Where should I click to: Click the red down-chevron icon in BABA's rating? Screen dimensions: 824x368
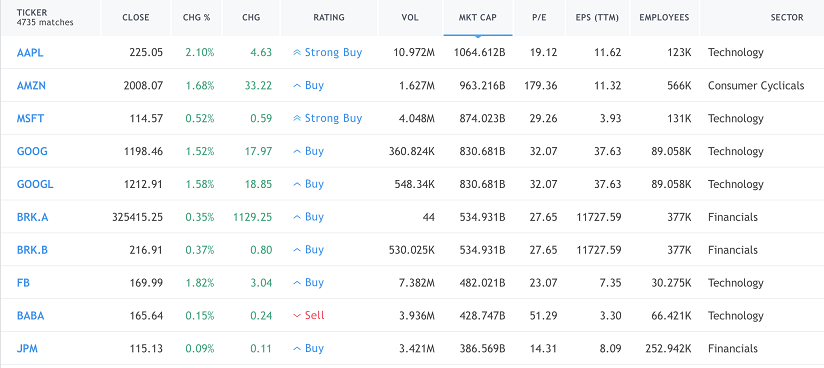click(x=297, y=315)
